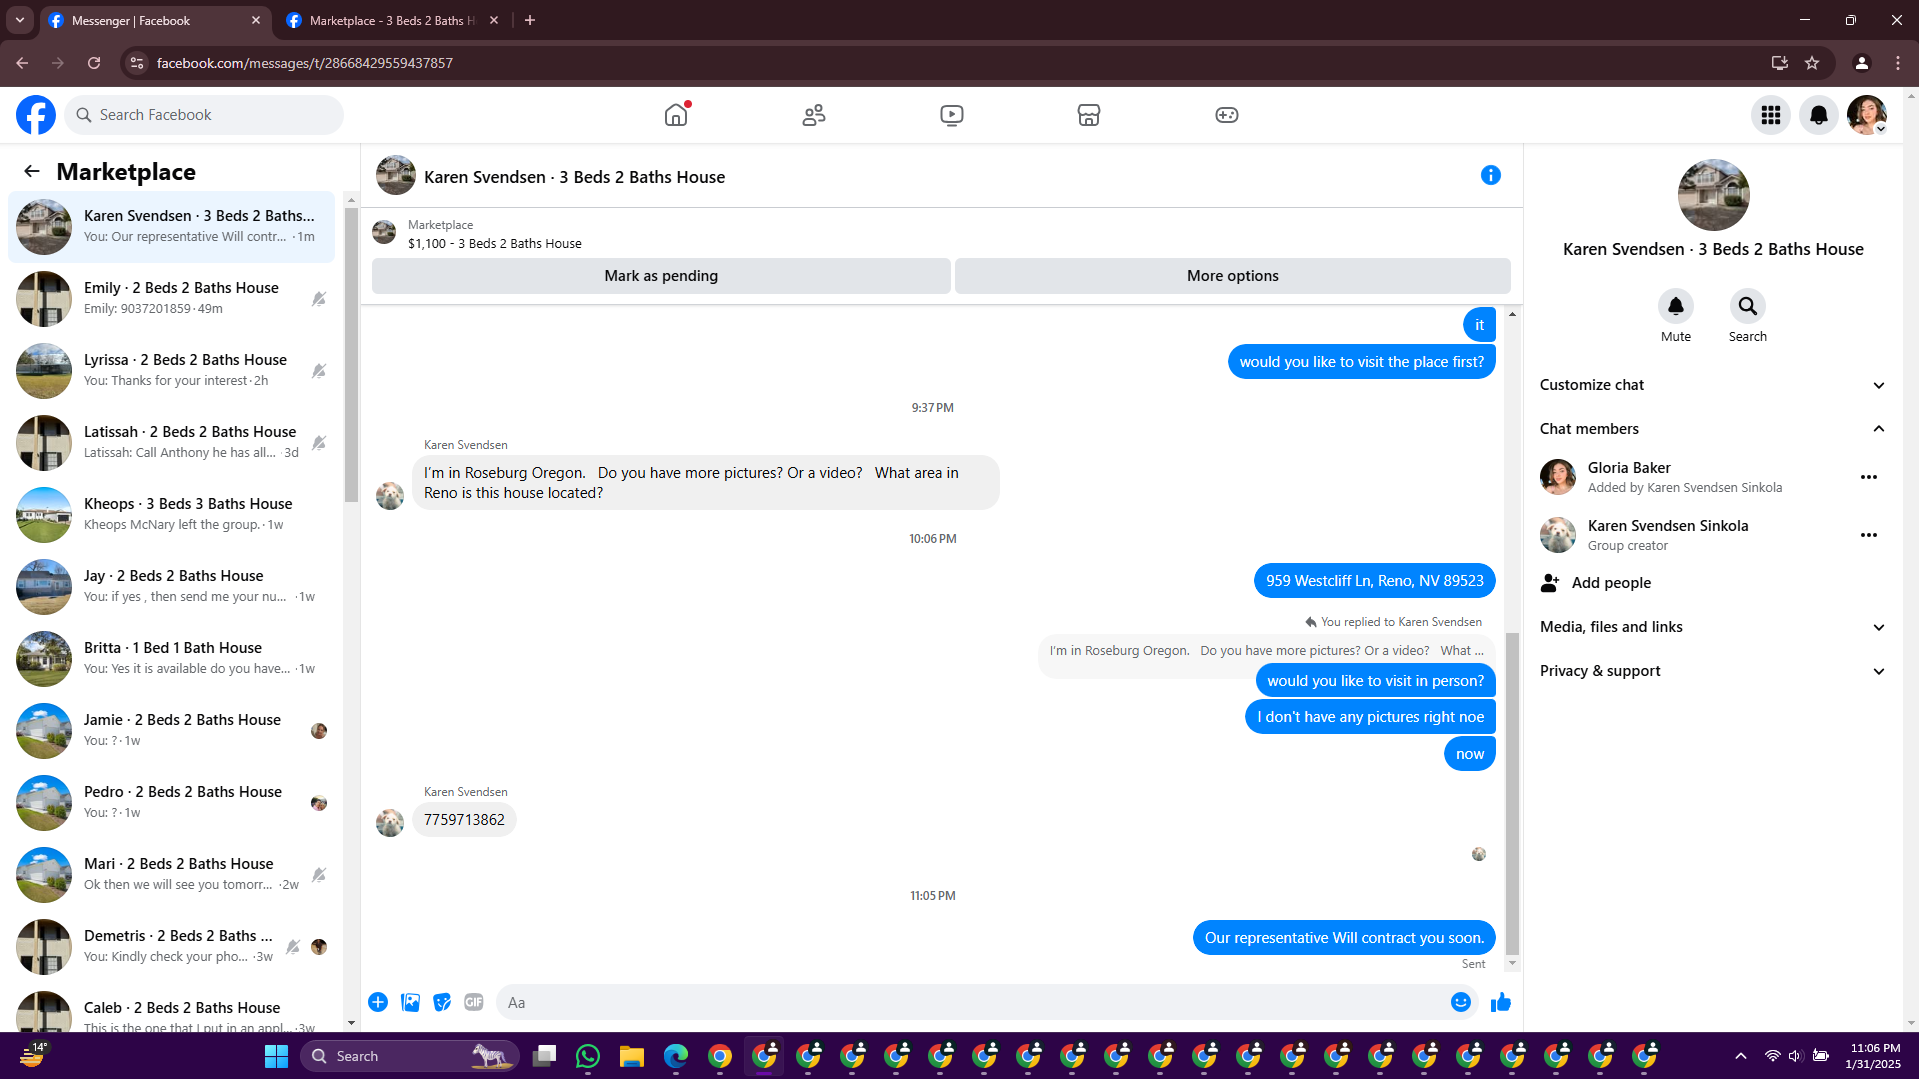Open chat with Kheops 3 Beds 3 Baths House
The height and width of the screenshot is (1079, 1919).
coord(172,515)
